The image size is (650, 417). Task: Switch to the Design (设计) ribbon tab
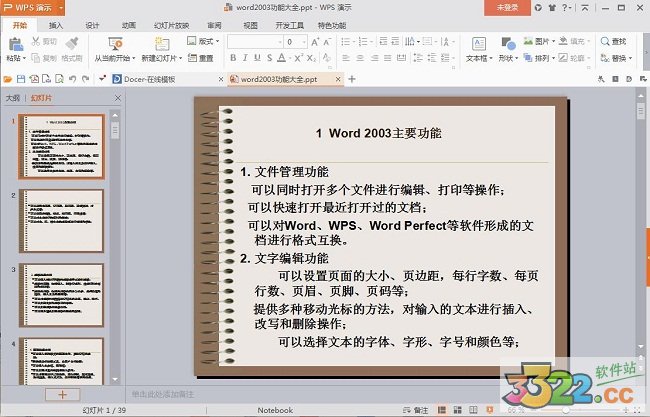click(x=92, y=25)
